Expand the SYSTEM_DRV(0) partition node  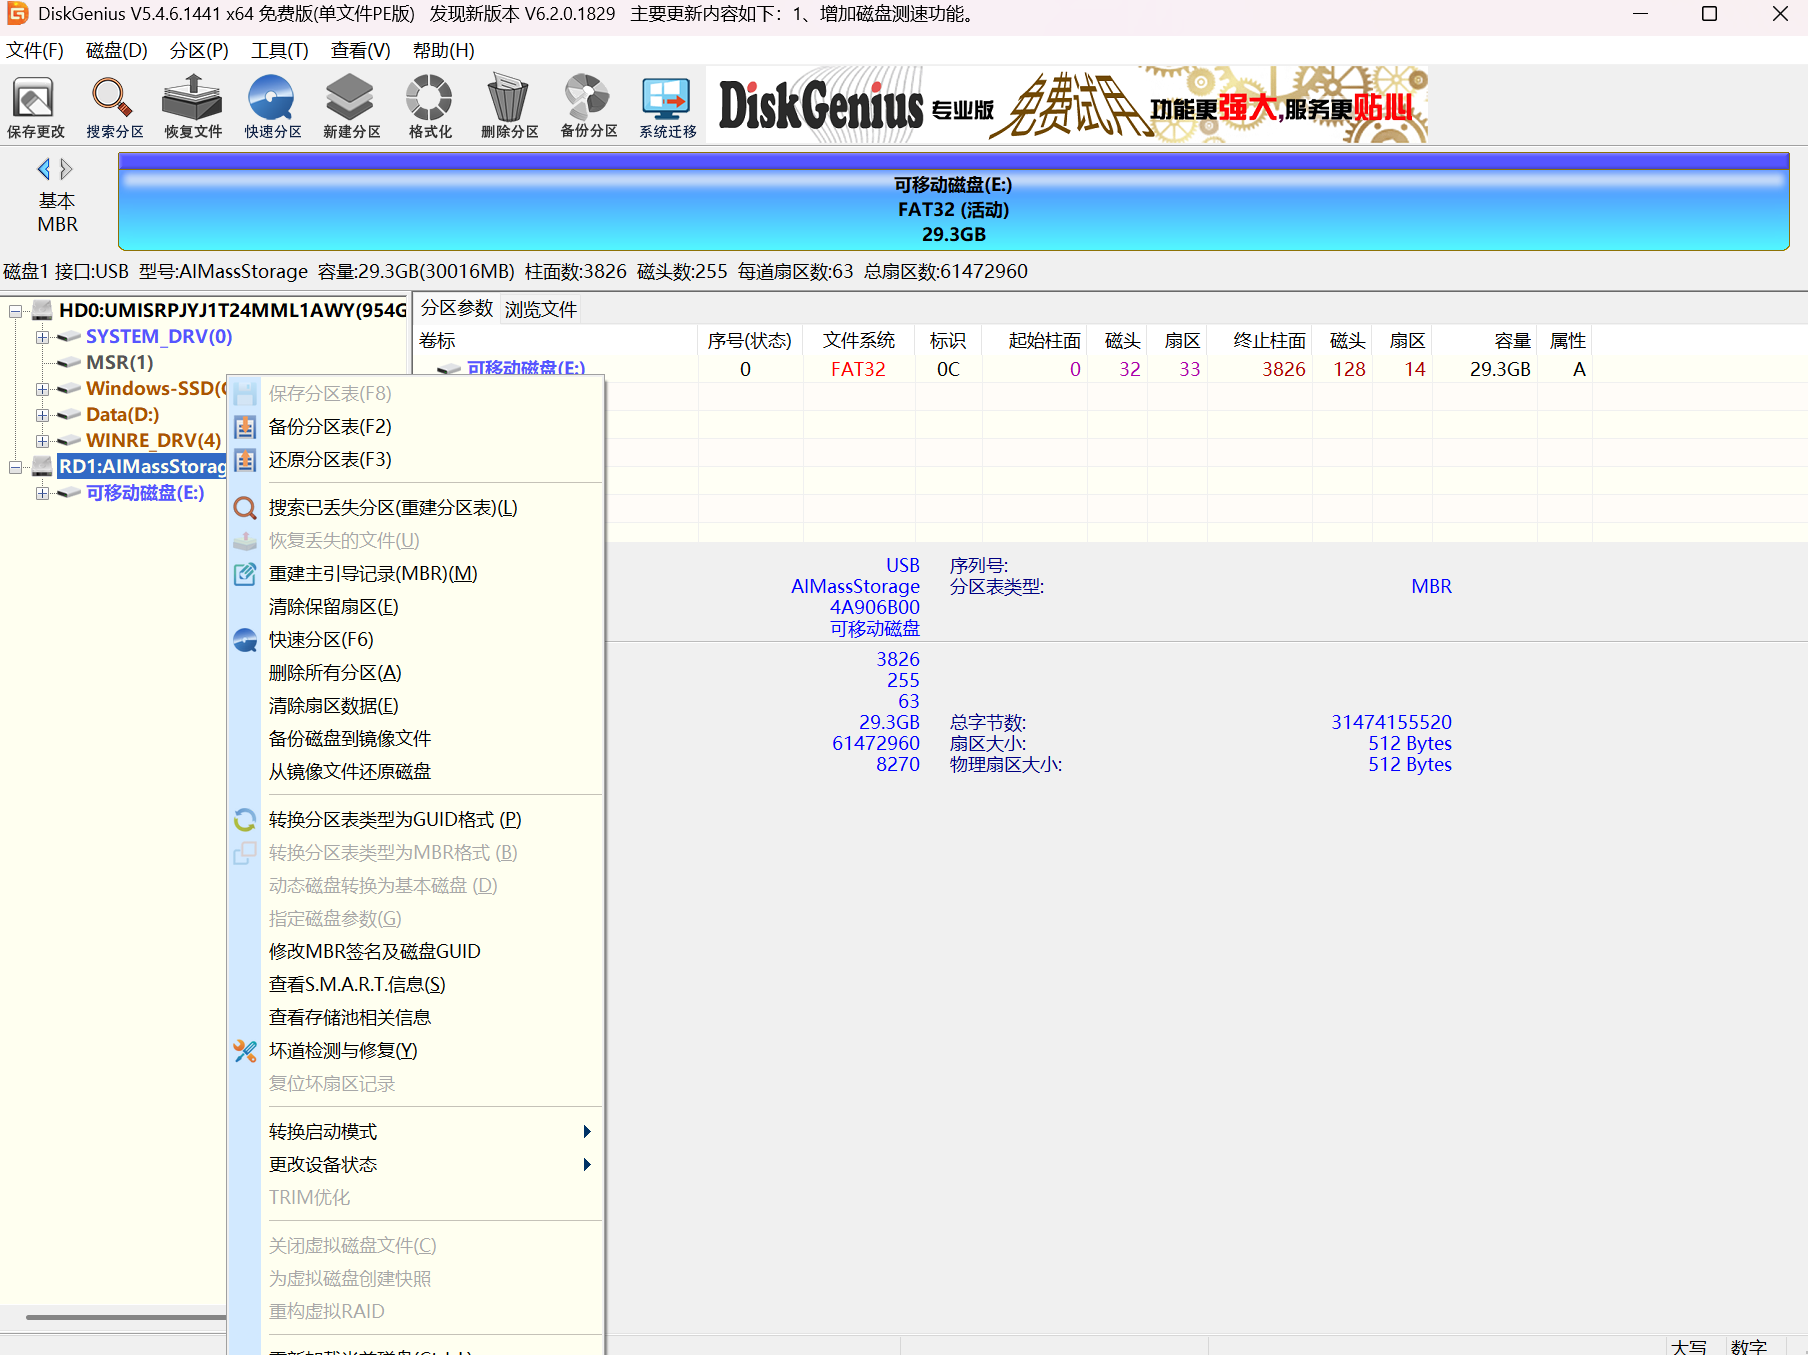42,337
